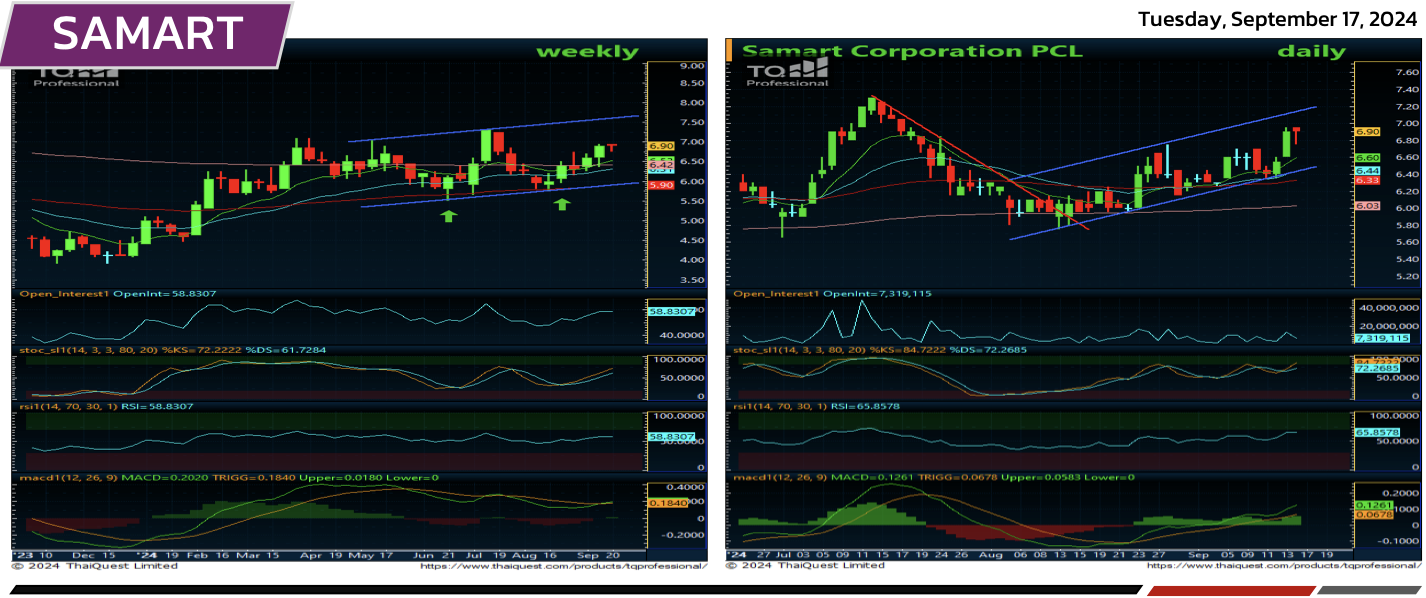Click the red 5.90 price tag on weekly chart

tap(660, 185)
